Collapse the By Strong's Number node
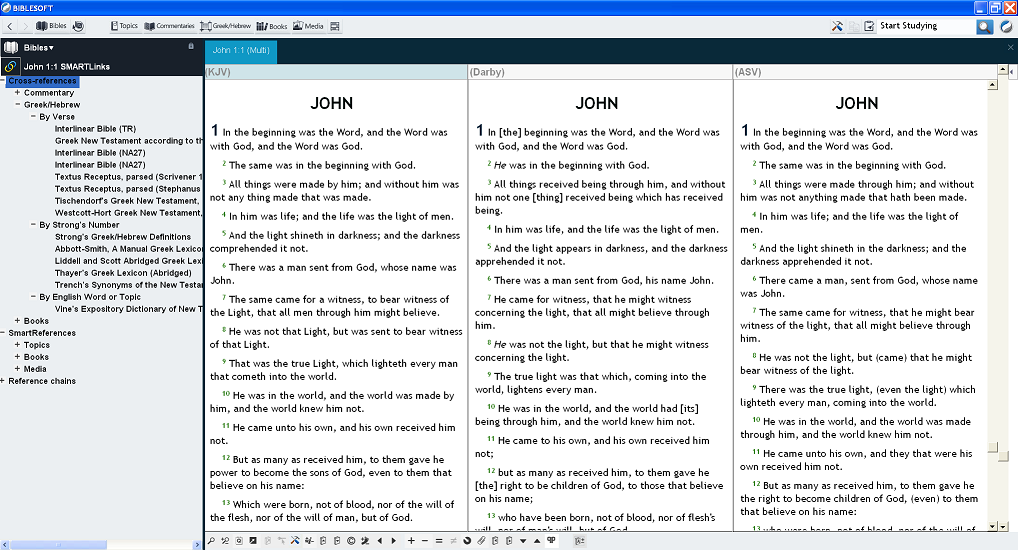This screenshot has width=1018, height=550. click(33, 225)
